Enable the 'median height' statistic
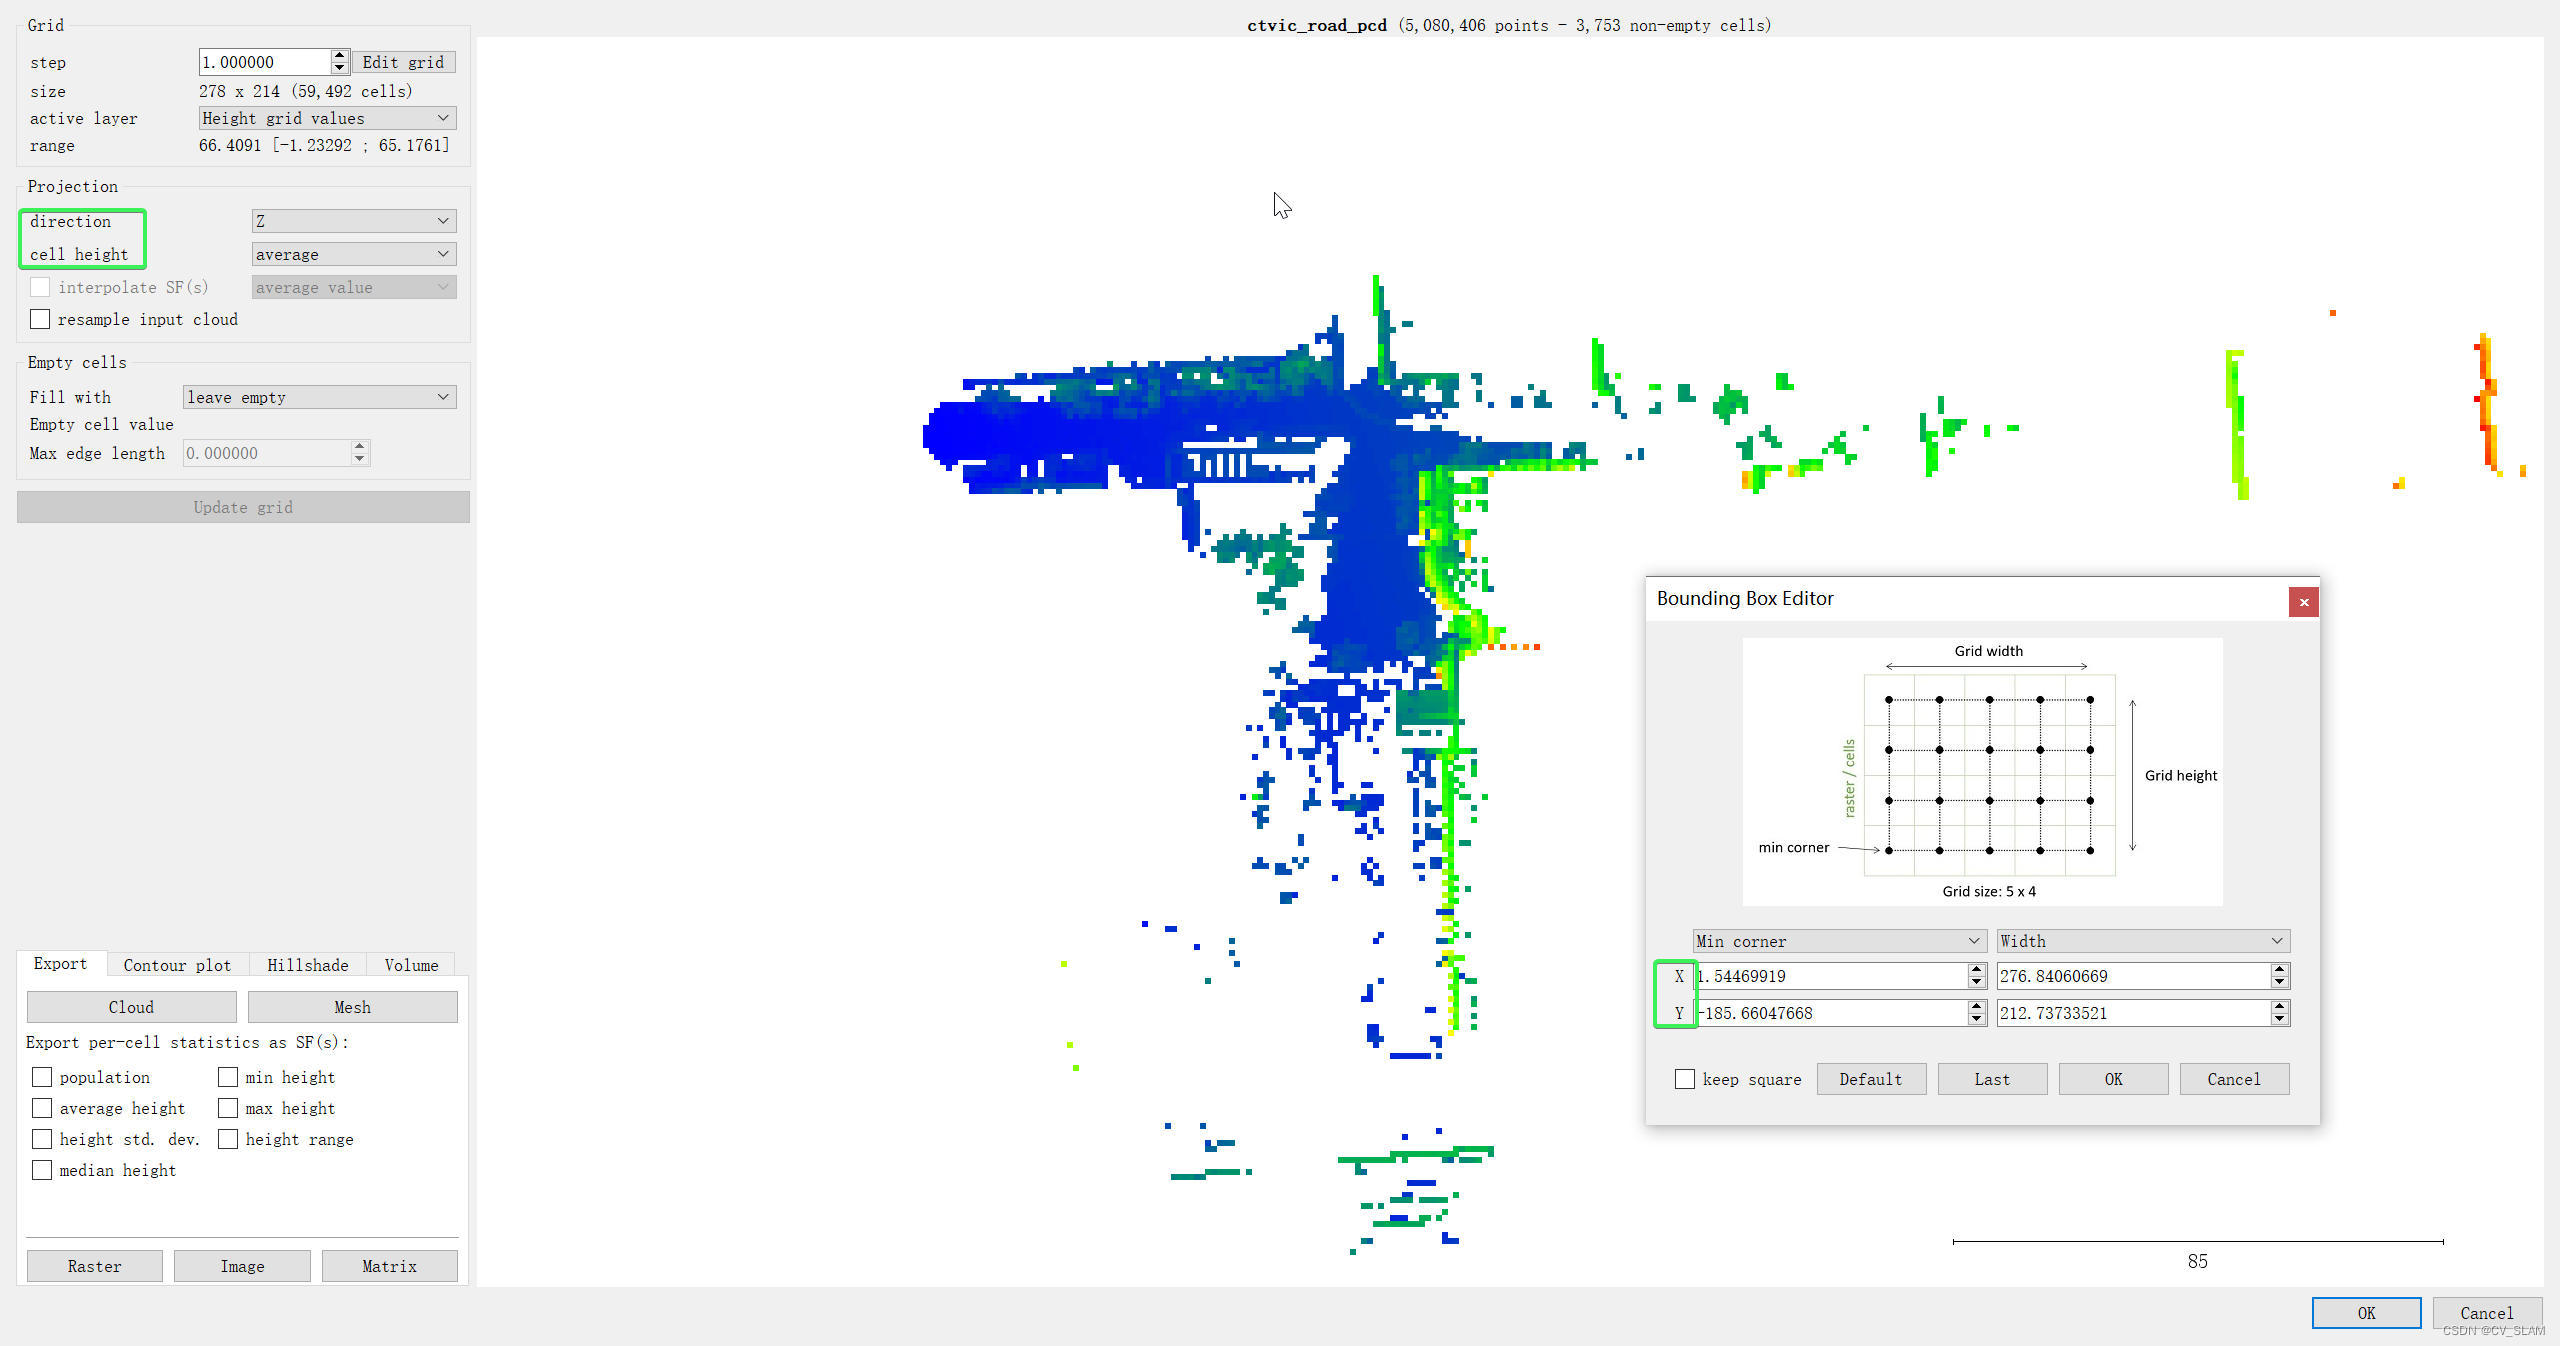Viewport: 2560px width, 1346px height. 42,1169
